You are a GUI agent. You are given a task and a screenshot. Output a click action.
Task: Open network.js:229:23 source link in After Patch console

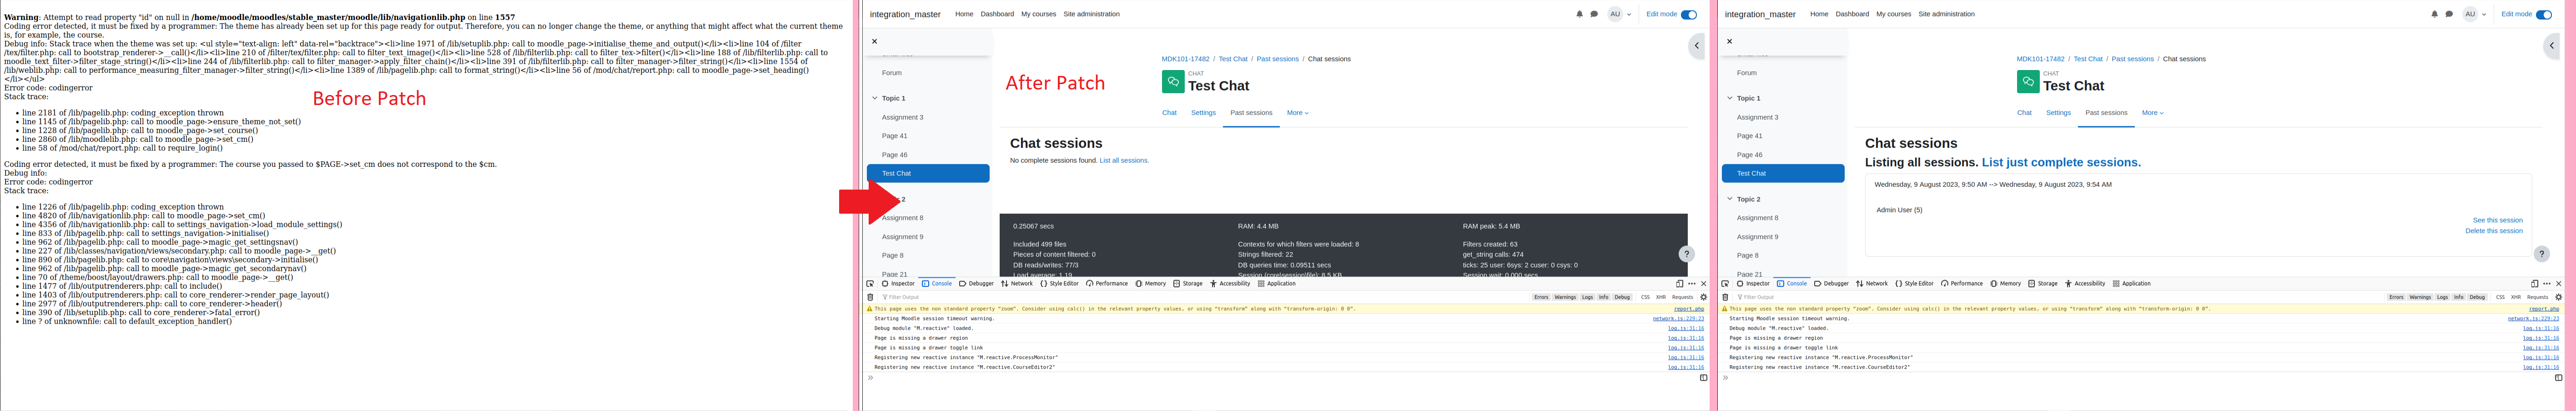click(x=1678, y=319)
